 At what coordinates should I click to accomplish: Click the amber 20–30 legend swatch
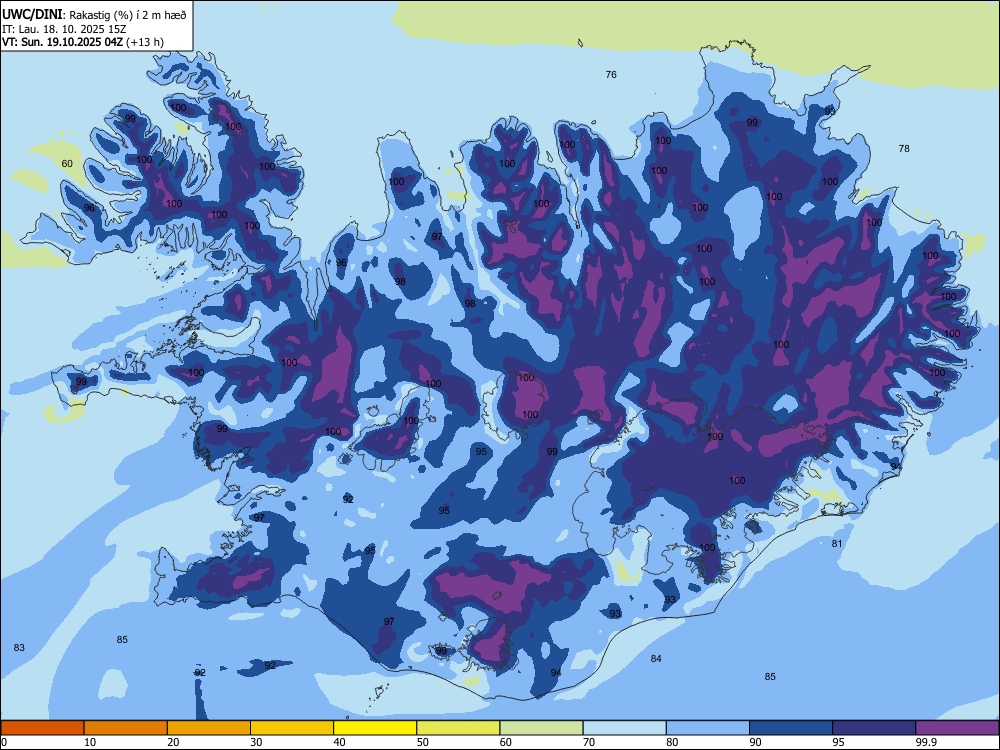tap(209, 728)
